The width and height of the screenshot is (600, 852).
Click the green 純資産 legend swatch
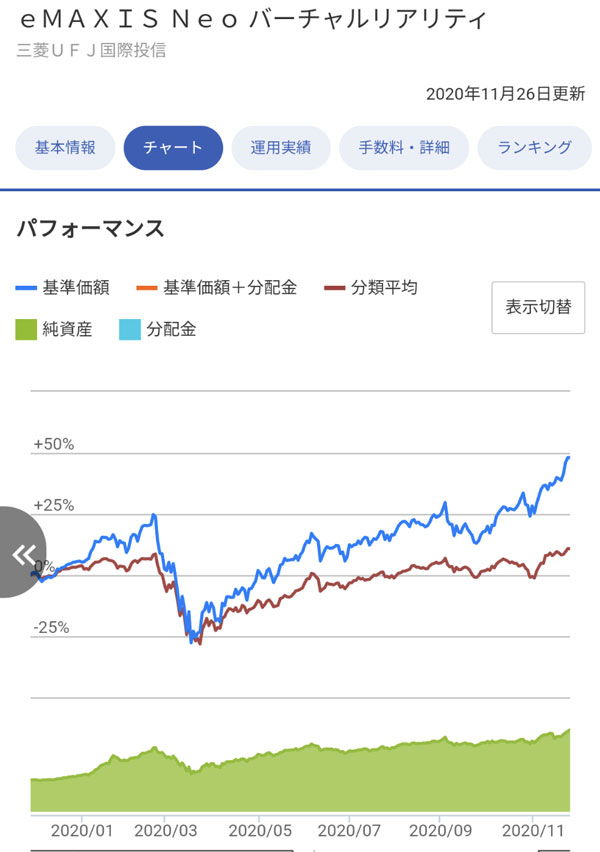click(x=28, y=329)
